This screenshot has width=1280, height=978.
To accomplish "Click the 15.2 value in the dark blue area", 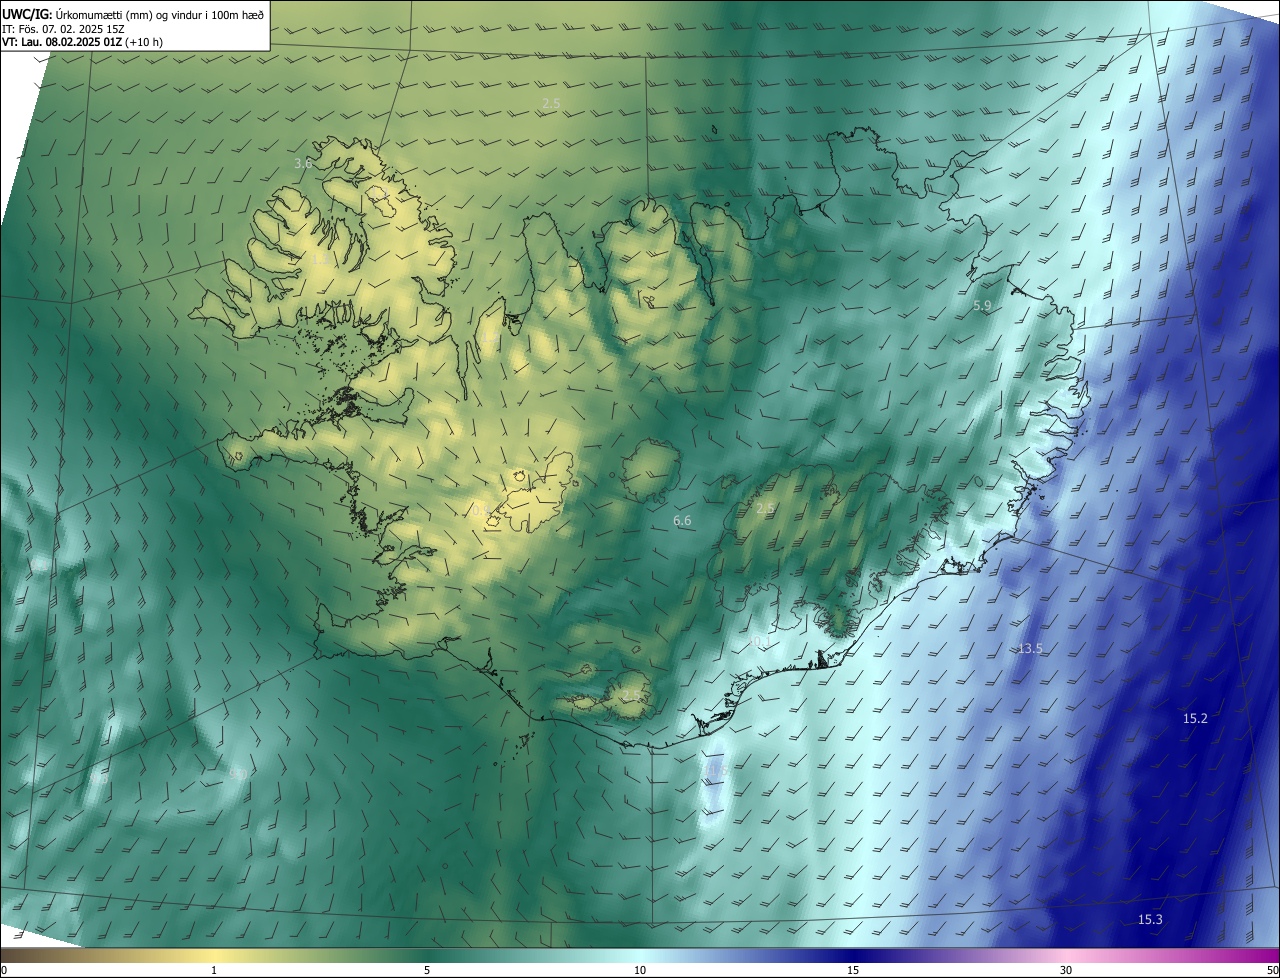I will click(1195, 719).
